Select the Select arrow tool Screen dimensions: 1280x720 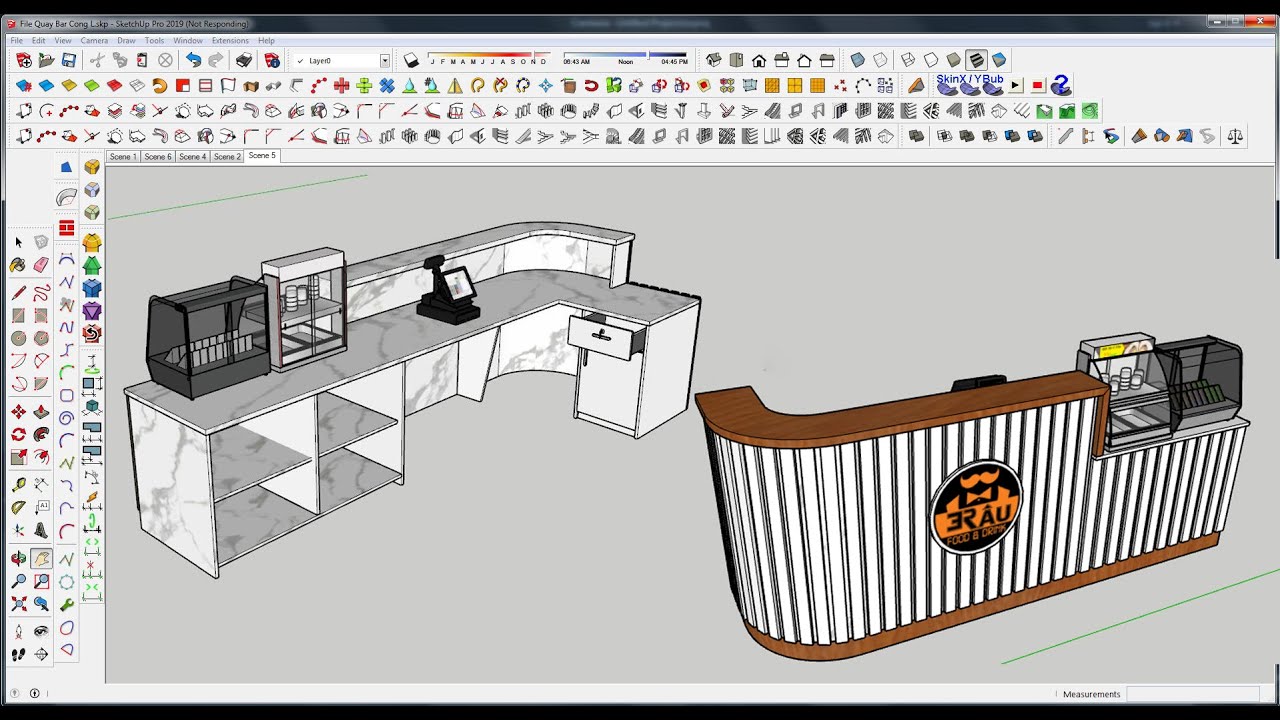point(18,242)
